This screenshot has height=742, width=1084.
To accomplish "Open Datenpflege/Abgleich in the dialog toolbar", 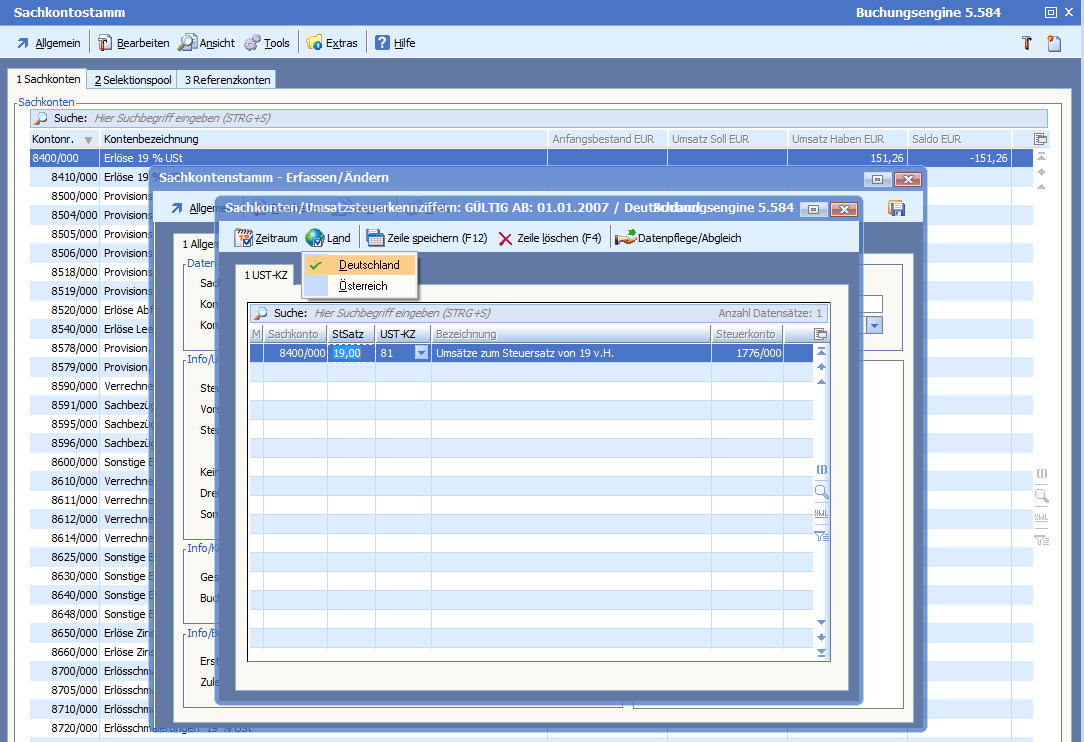I will (x=678, y=238).
